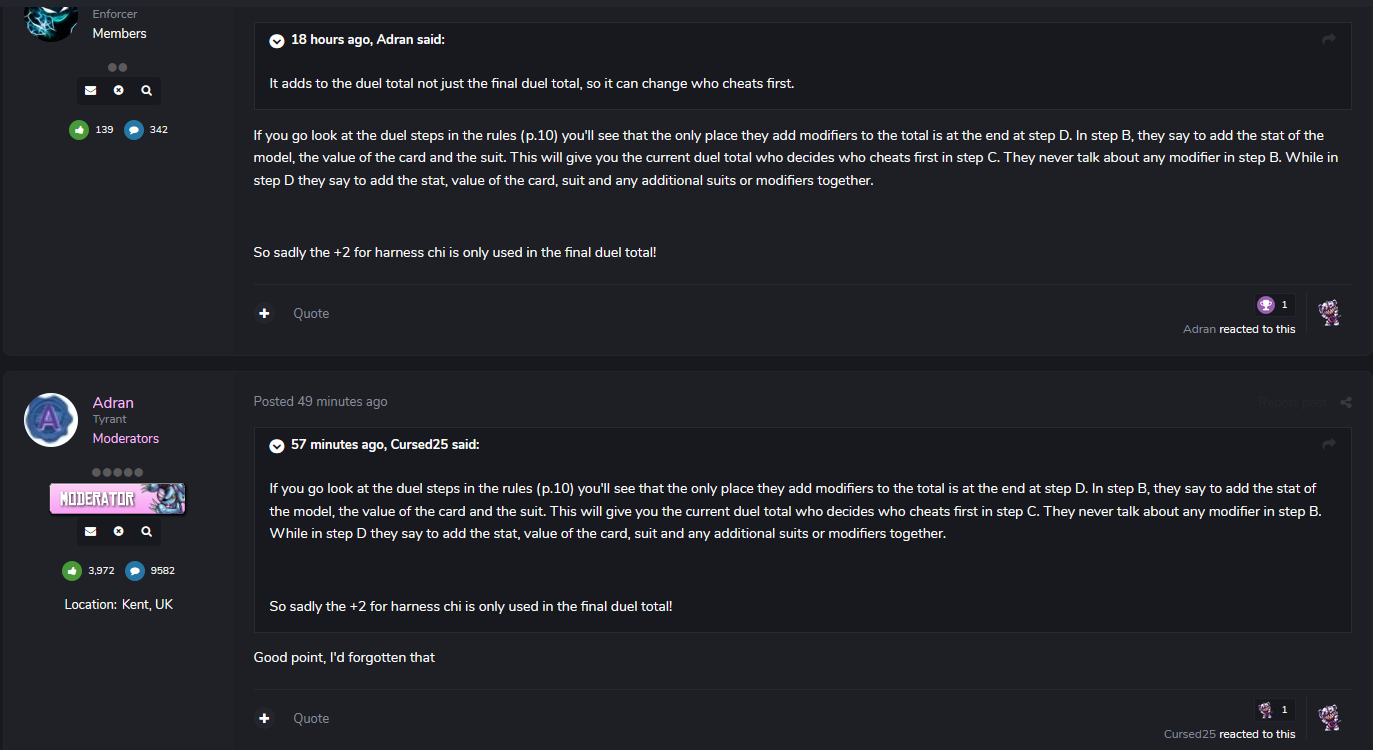The image size is (1373, 750).
Task: Open Adran's circular avatar image
Action: coord(51,420)
